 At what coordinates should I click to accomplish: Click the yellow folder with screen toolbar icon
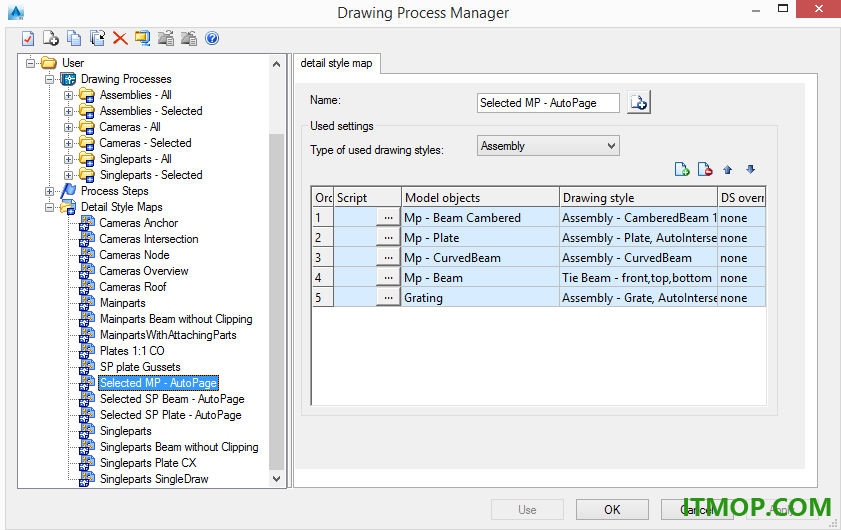143,38
